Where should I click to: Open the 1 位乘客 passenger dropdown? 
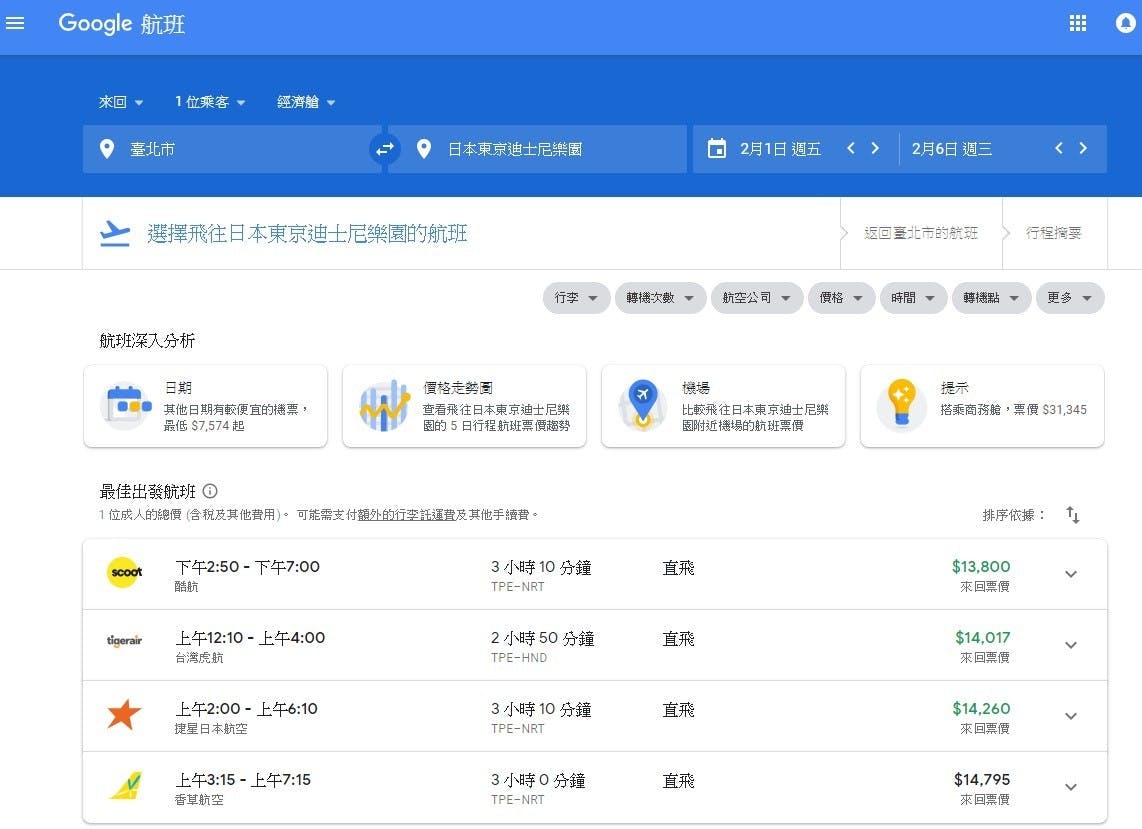coord(210,102)
